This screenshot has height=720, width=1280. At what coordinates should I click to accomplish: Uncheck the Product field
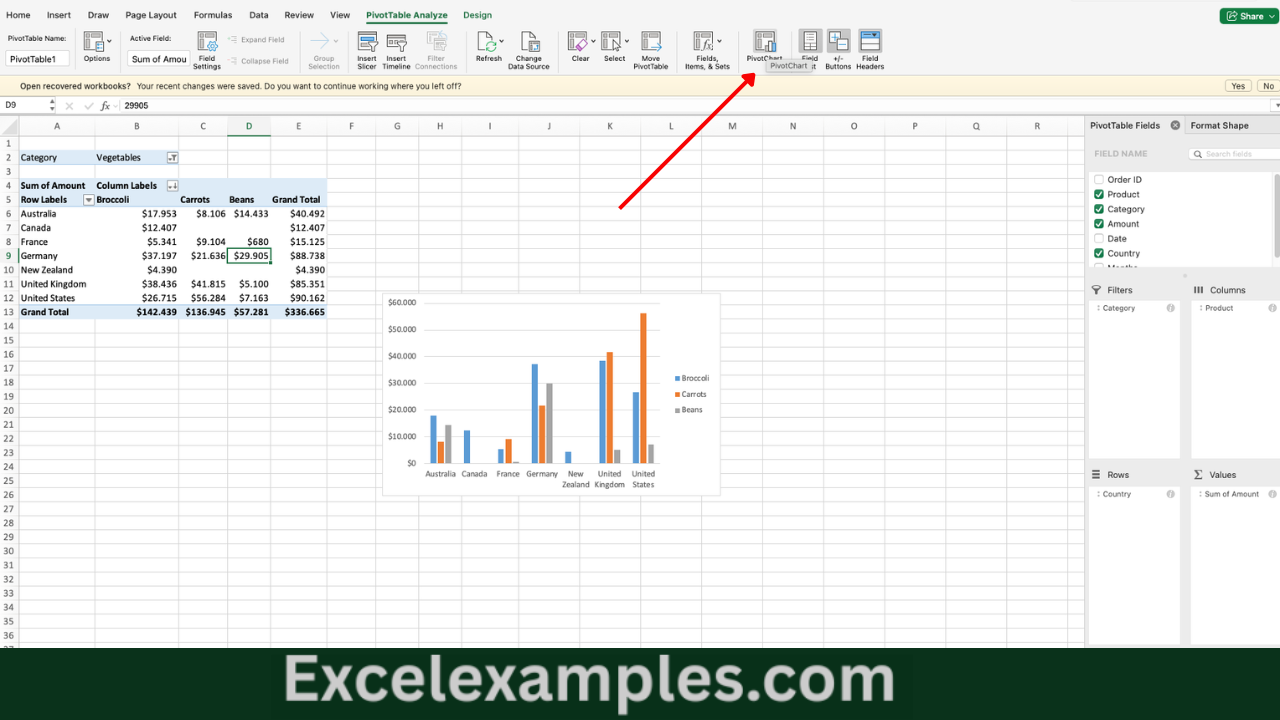(1099, 194)
